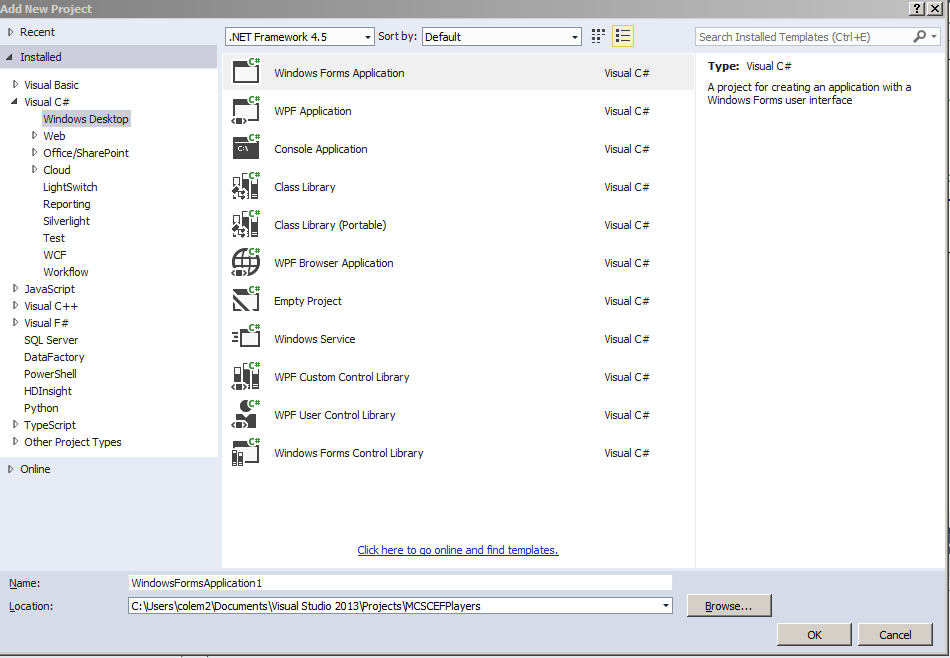Select the WPF Browser Application template name
The height and width of the screenshot is (658, 950).
coord(334,263)
